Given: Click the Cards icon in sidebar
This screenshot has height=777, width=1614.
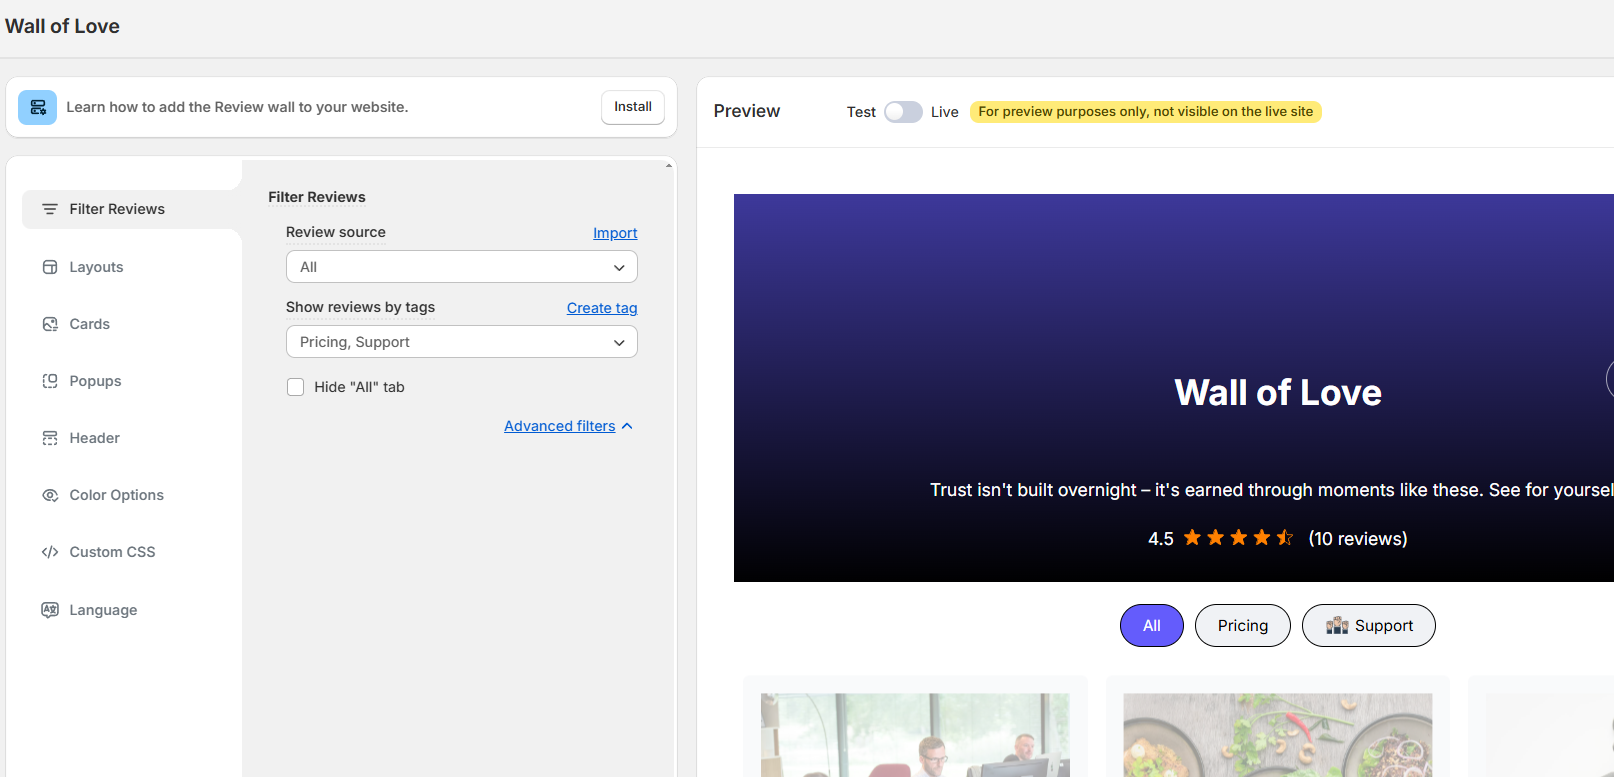Looking at the screenshot, I should point(50,324).
